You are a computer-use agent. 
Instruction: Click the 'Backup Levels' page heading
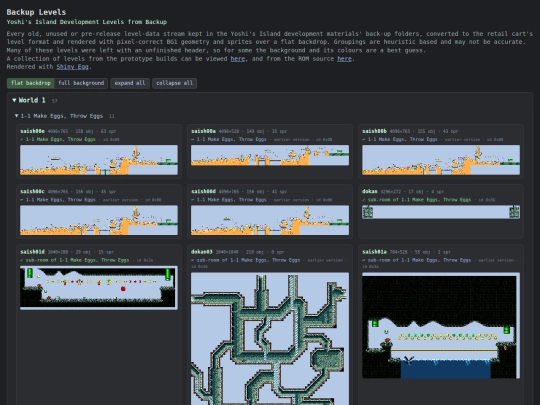[x=36, y=12]
